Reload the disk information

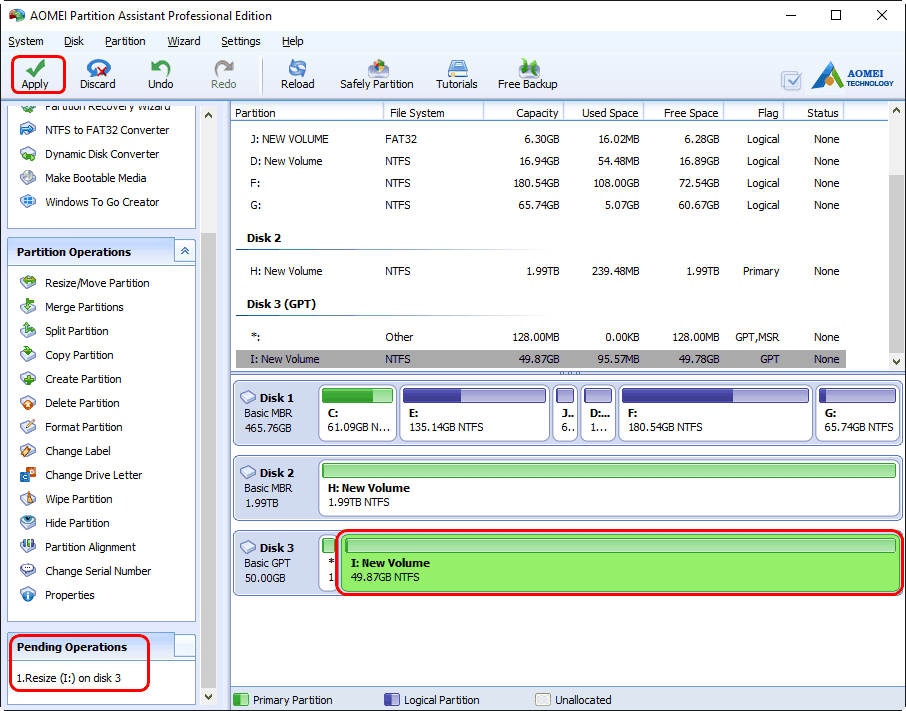coord(297,73)
